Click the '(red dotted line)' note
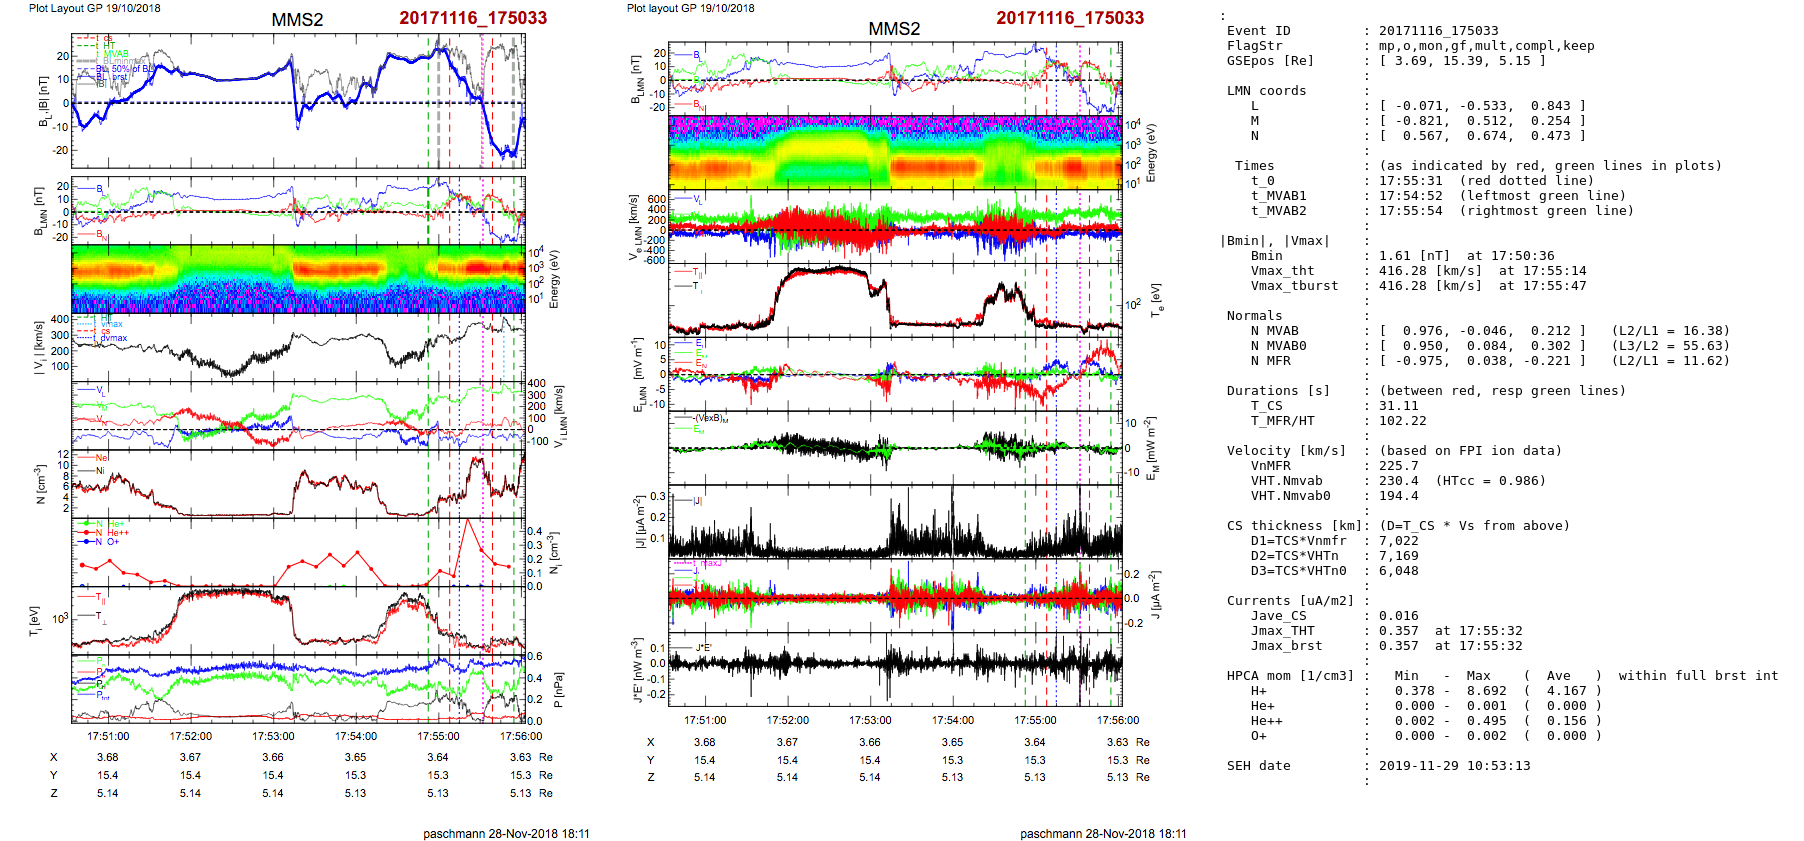1804x841 pixels. point(1527,181)
